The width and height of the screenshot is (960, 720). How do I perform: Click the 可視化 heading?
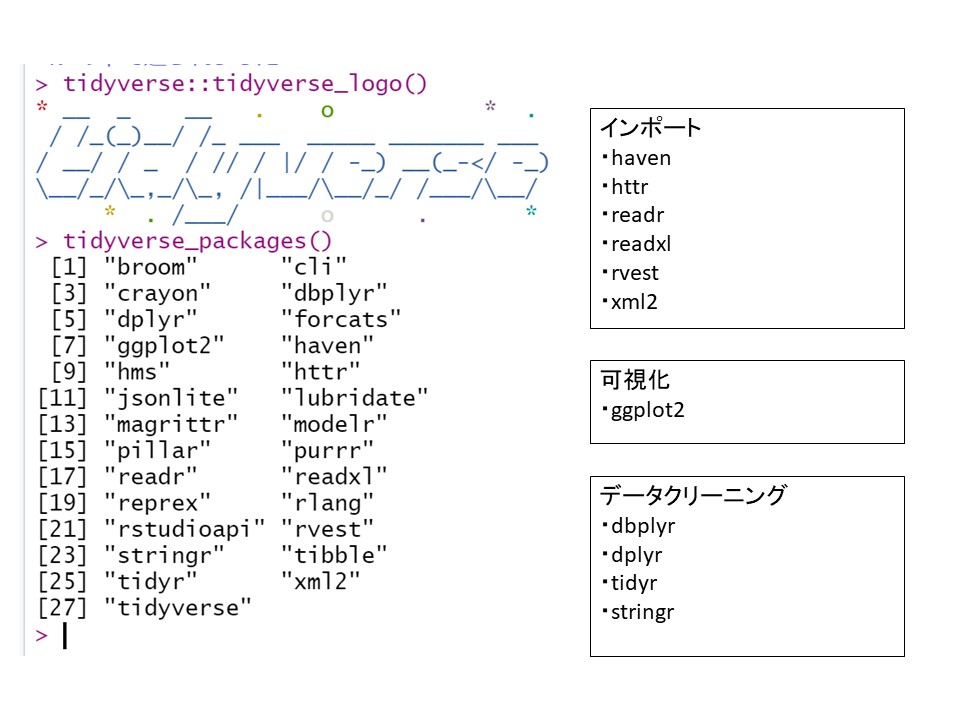(635, 380)
